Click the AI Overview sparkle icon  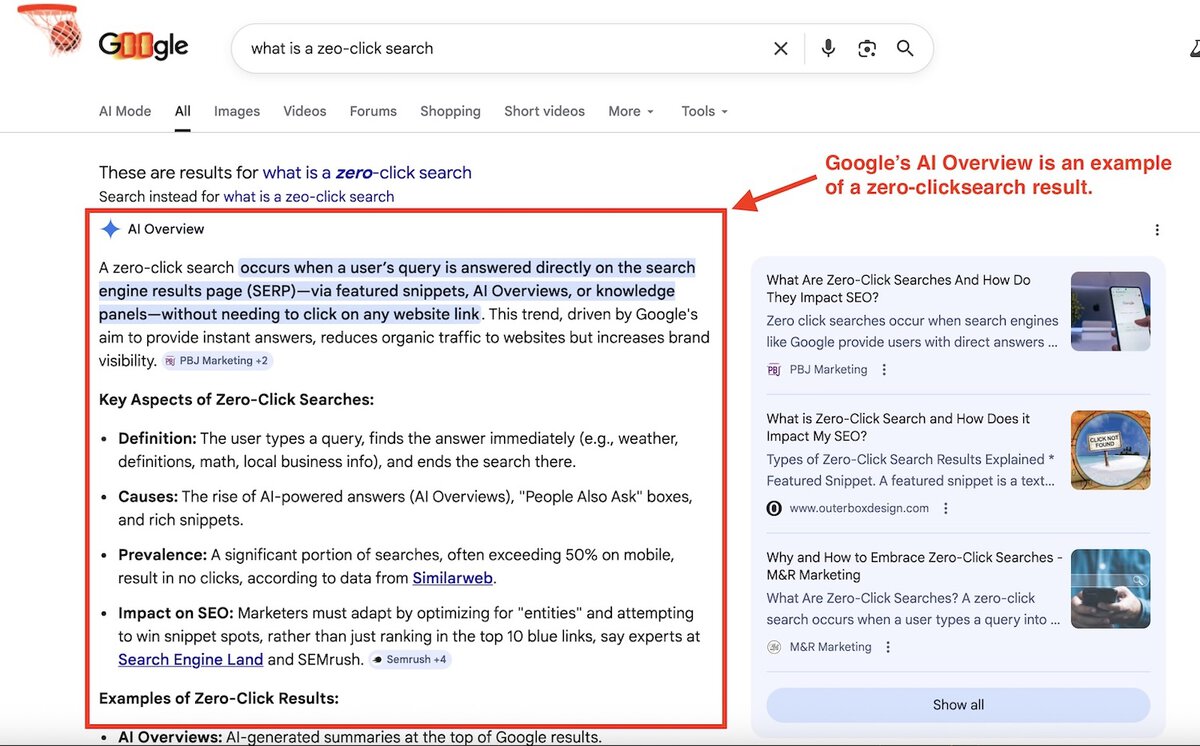point(110,229)
